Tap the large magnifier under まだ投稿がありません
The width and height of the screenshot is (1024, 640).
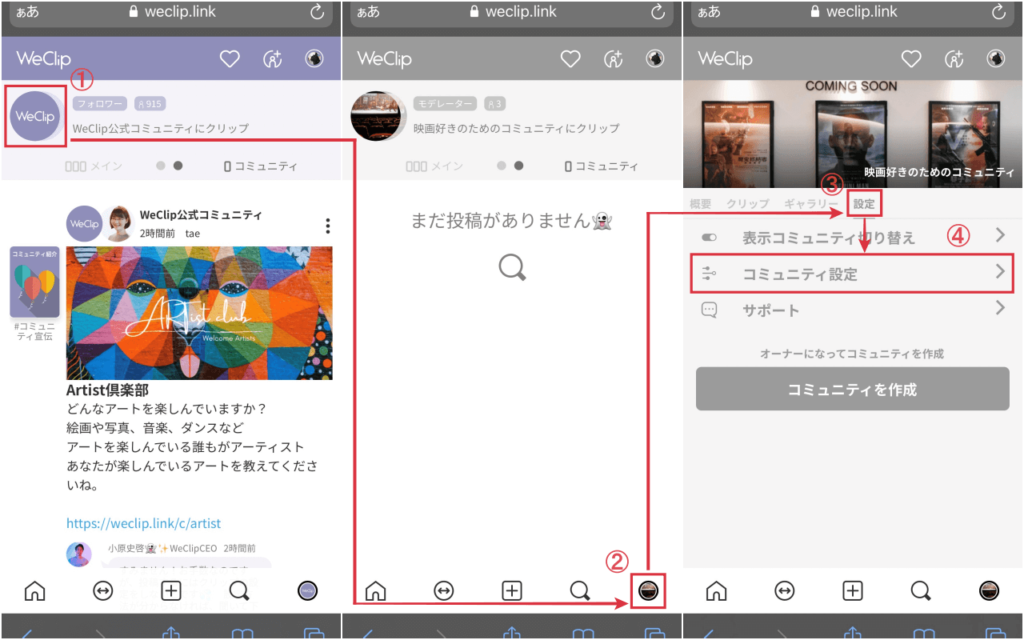tap(512, 267)
